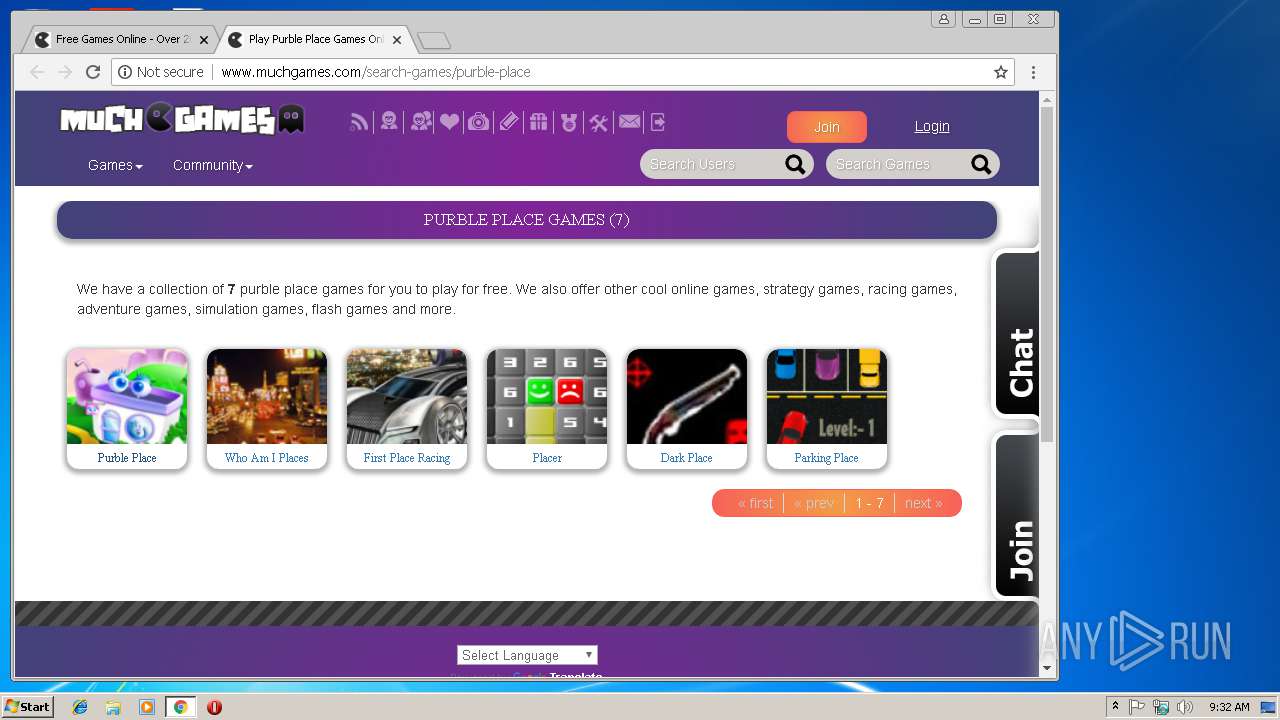1280x720 pixels.
Task: Click the Start button
Action: (28, 707)
